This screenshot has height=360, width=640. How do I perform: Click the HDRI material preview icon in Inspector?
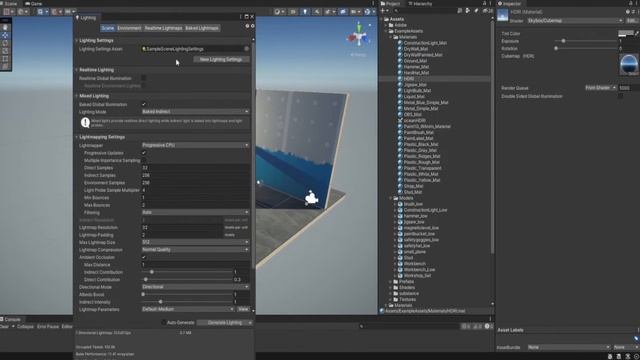502,16
